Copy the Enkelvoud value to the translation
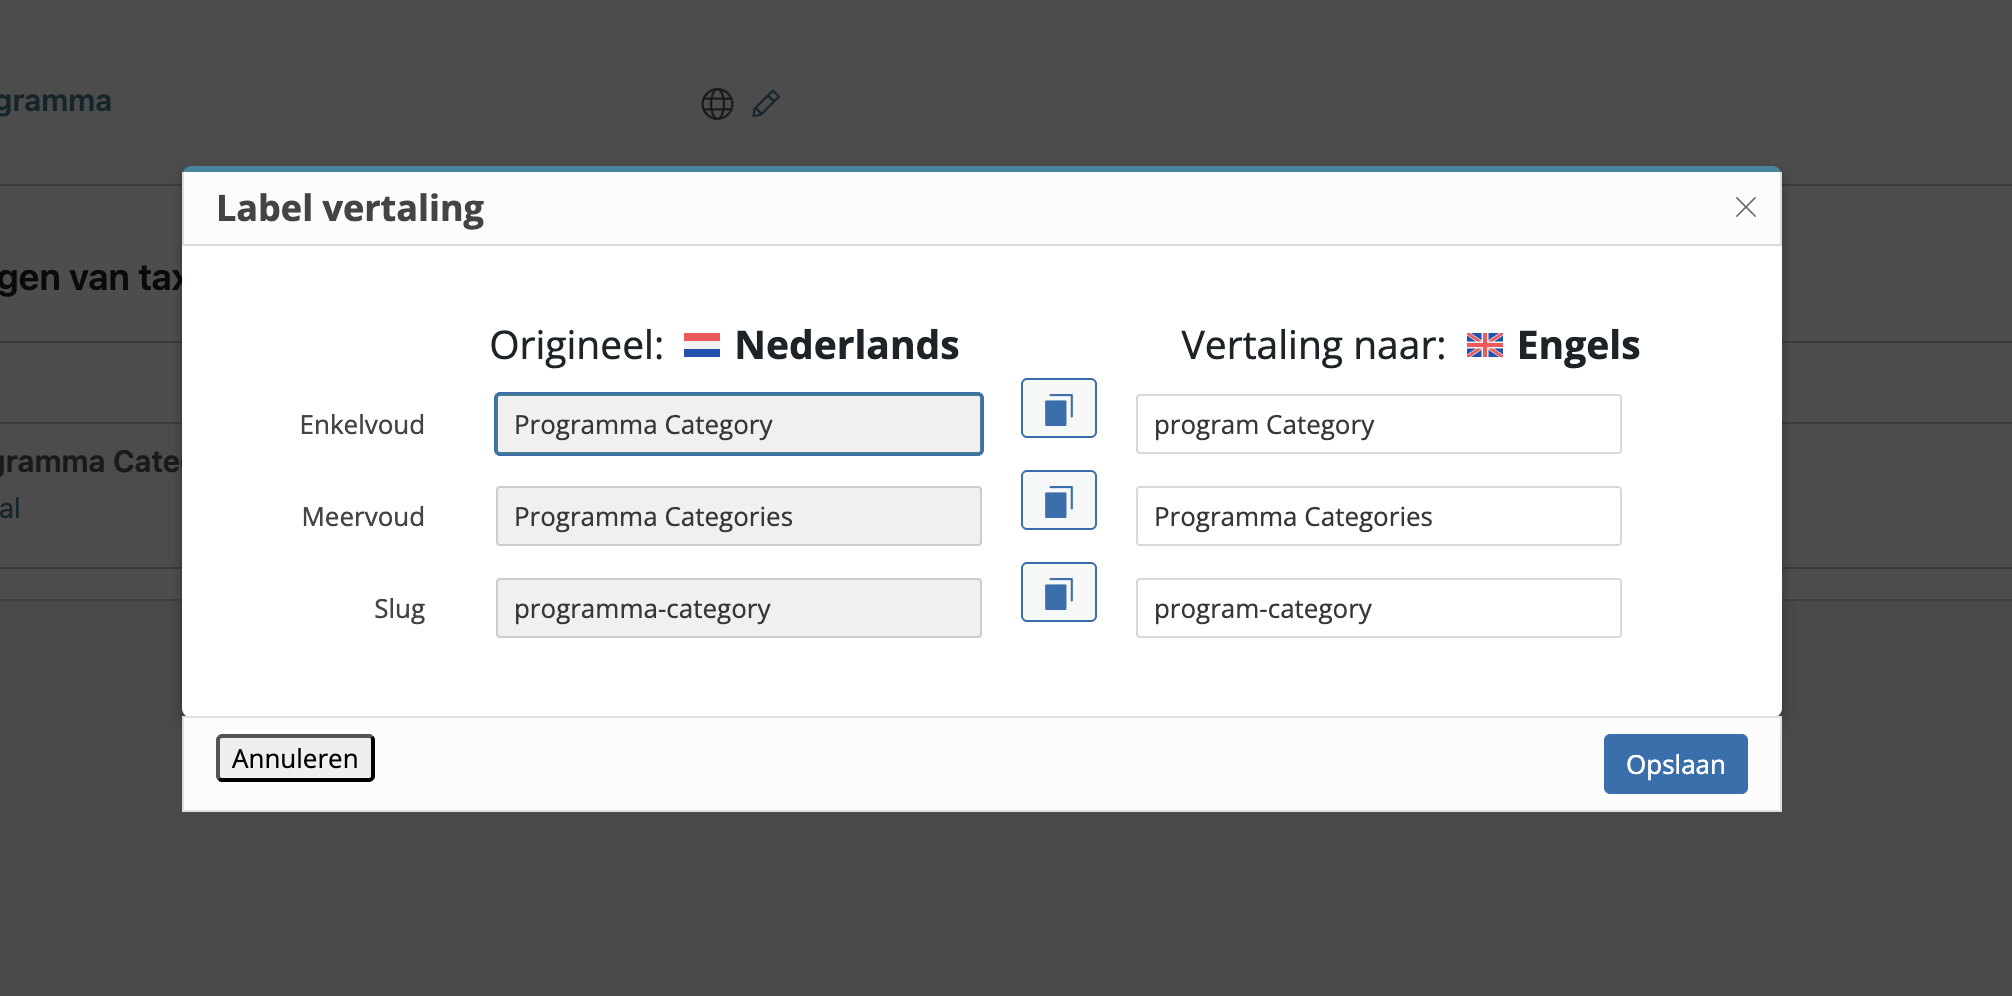This screenshot has width=2012, height=996. 1058,408
